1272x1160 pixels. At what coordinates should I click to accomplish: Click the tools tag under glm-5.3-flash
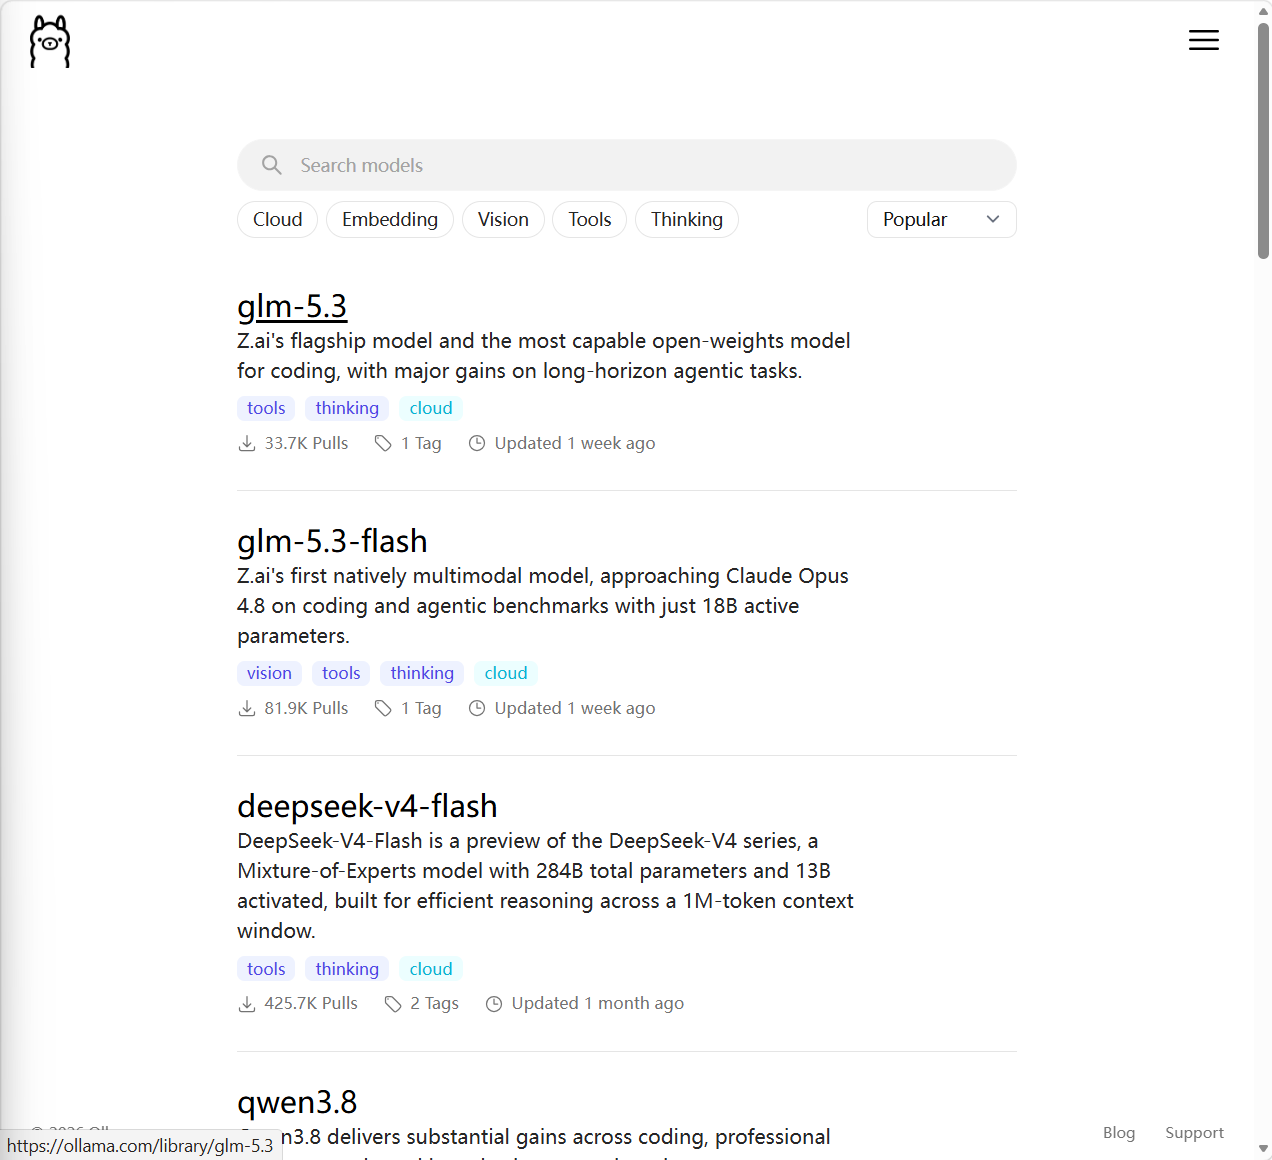[341, 673]
